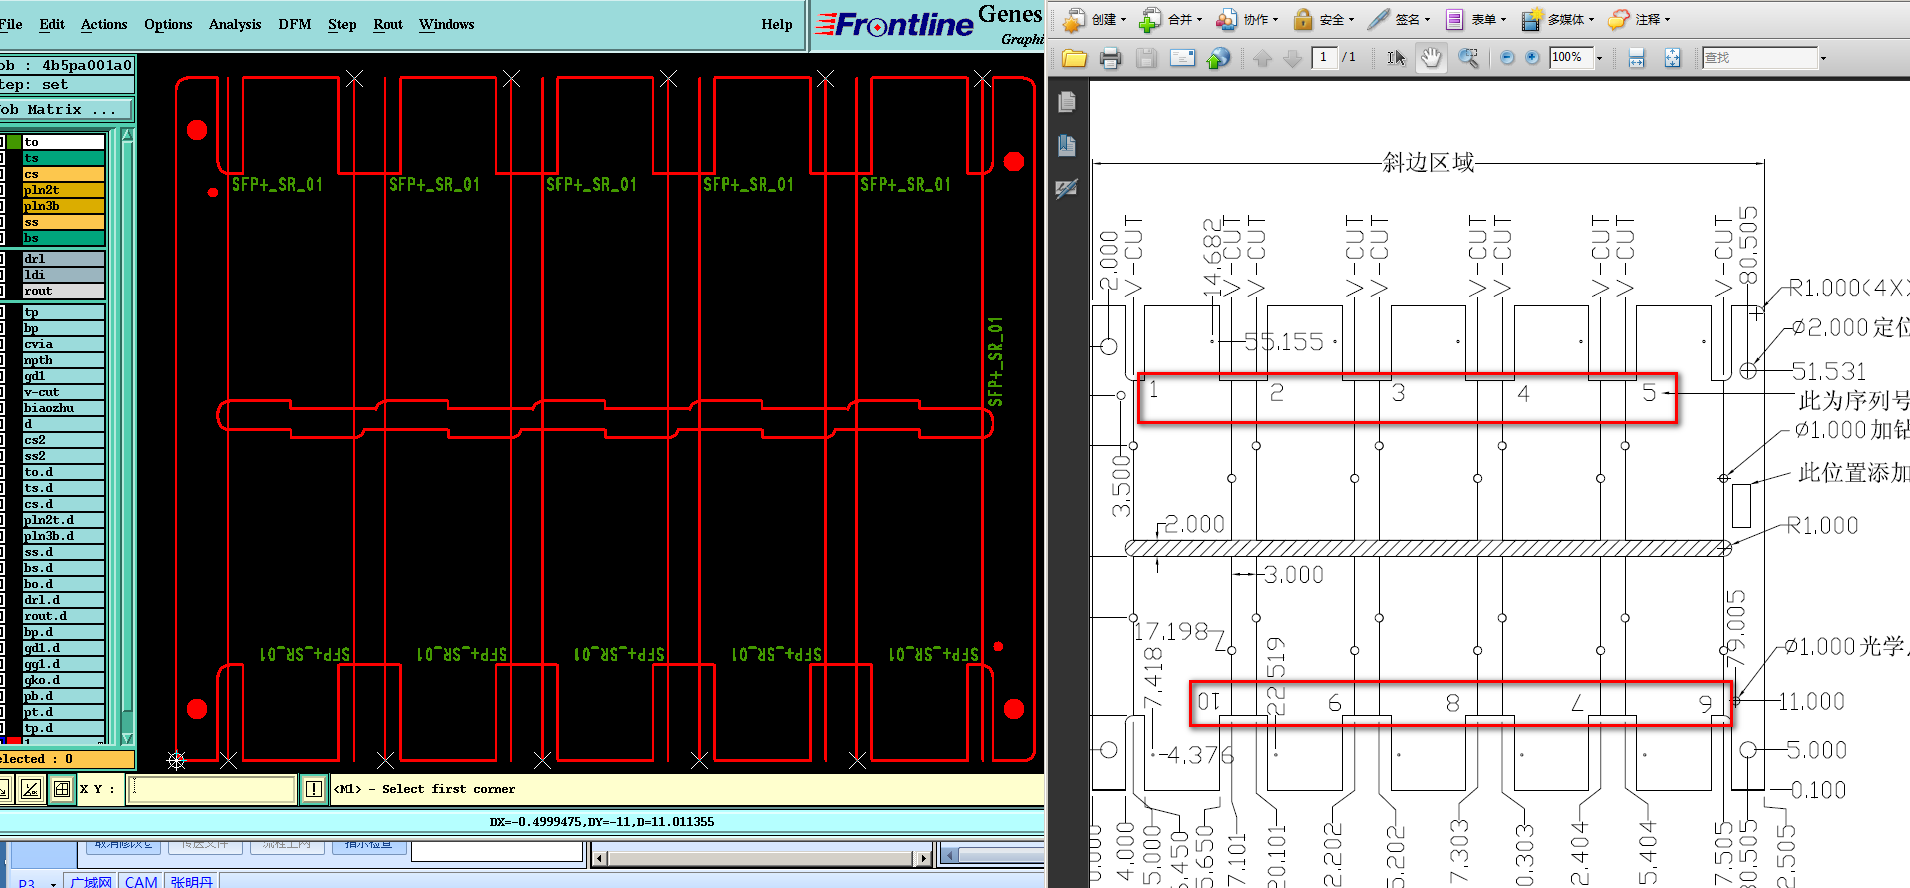Screen dimensions: 1910x888
Task: Open the Edit menu in Genesis
Action: point(52,24)
